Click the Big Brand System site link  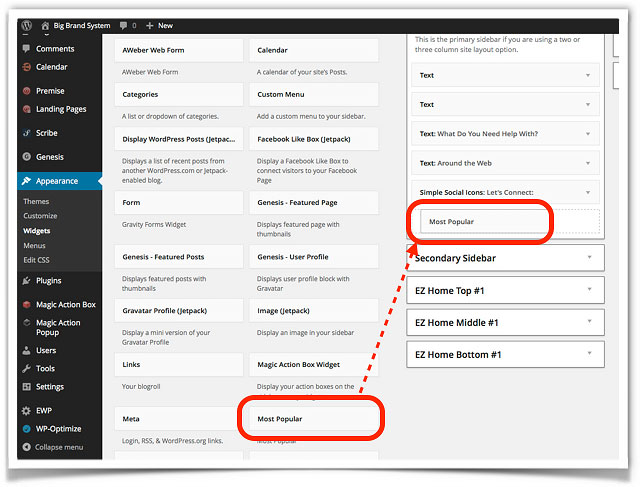(x=82, y=25)
